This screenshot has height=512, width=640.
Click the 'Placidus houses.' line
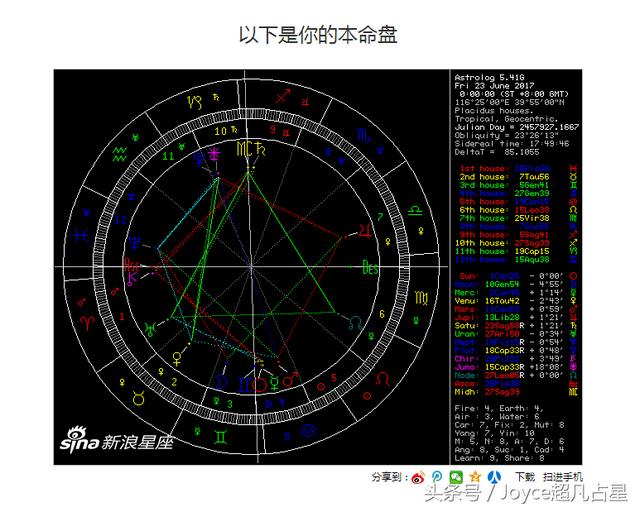pyautogui.click(x=494, y=111)
